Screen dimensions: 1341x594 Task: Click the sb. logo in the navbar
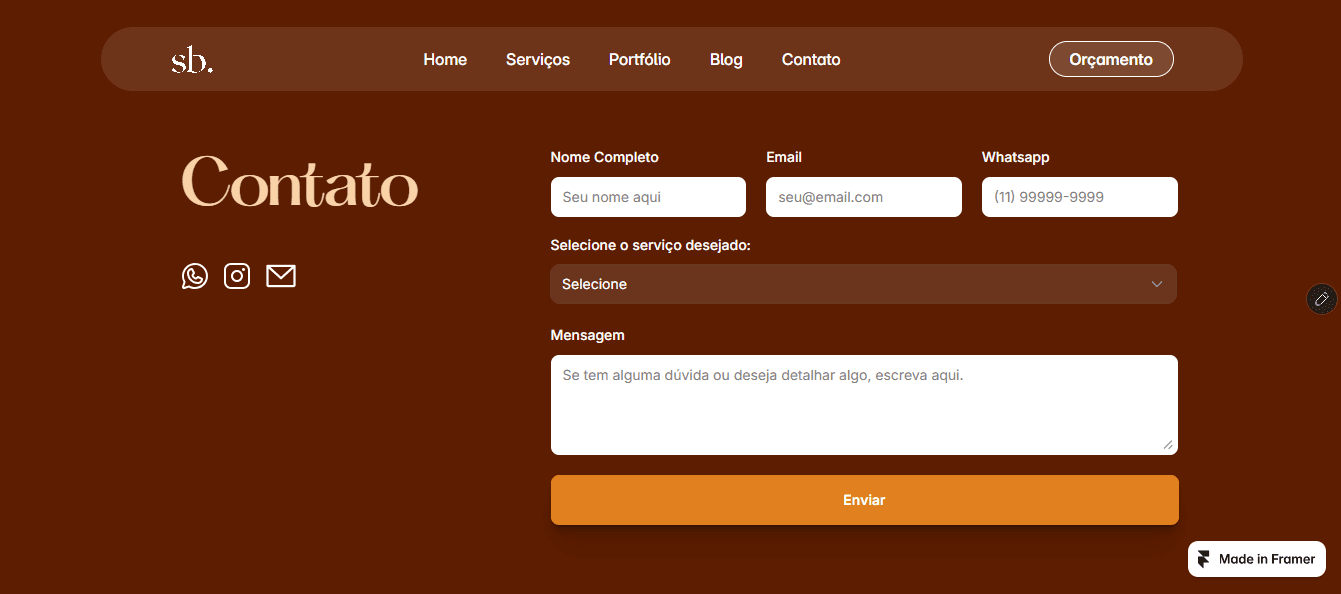tap(192, 60)
